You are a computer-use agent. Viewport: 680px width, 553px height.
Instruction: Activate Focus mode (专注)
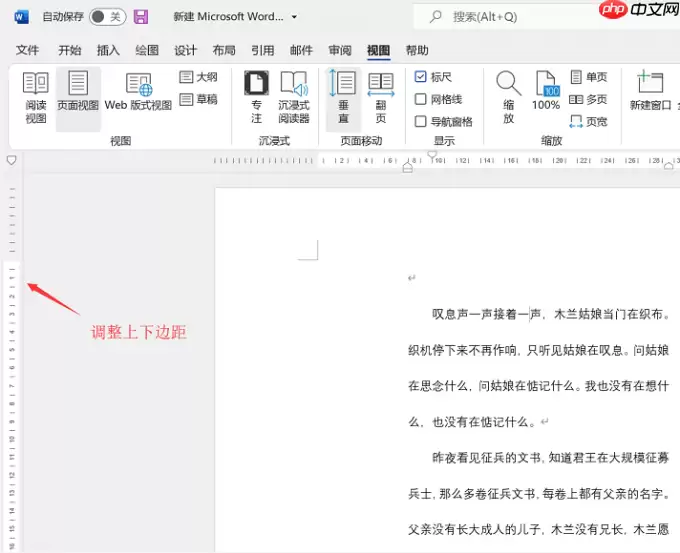point(256,98)
